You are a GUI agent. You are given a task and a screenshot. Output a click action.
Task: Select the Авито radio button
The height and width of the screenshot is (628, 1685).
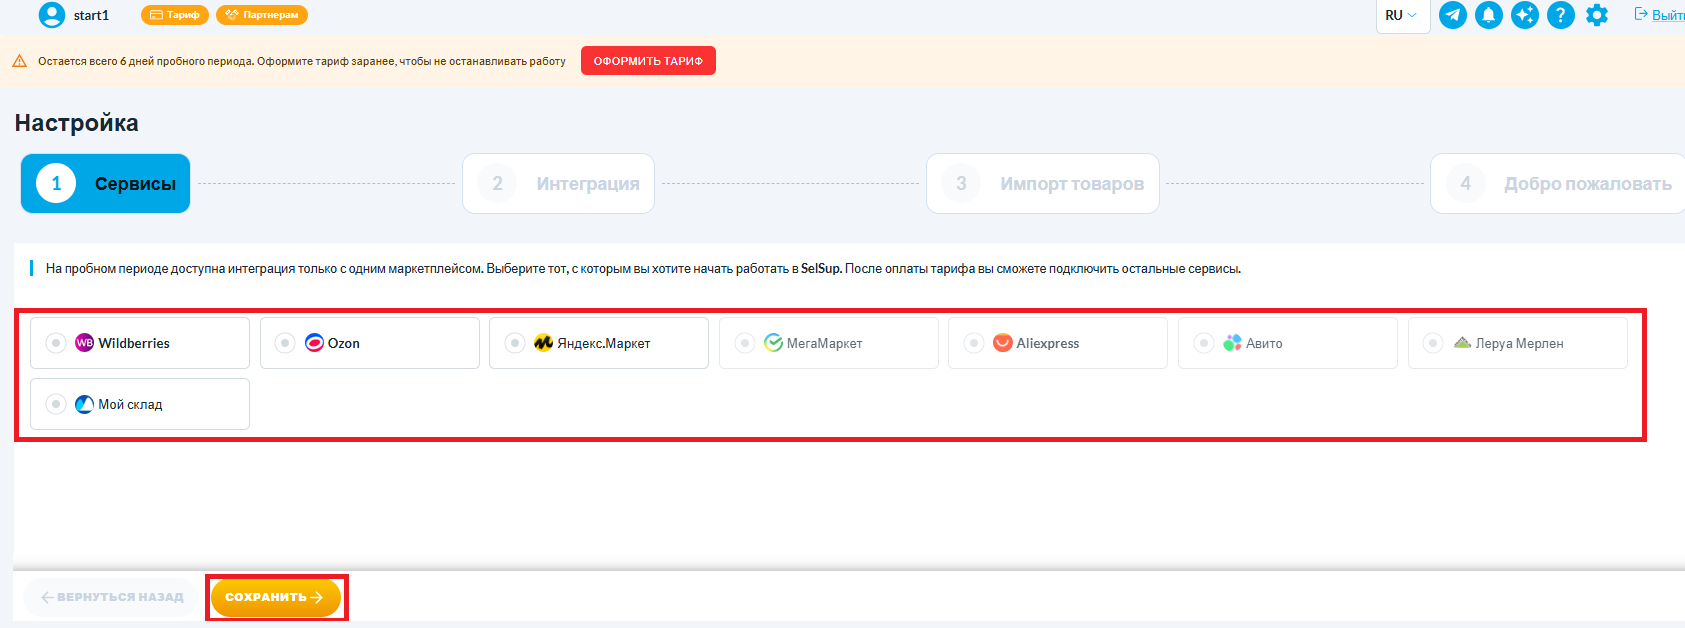[x=1204, y=343]
